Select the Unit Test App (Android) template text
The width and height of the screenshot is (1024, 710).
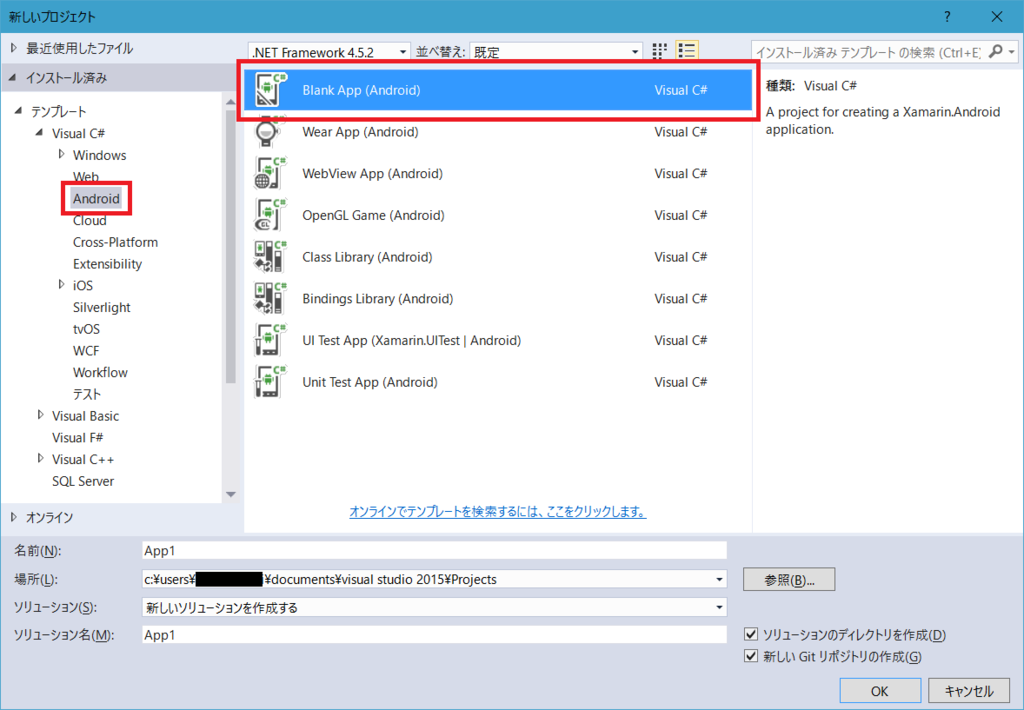[370, 383]
